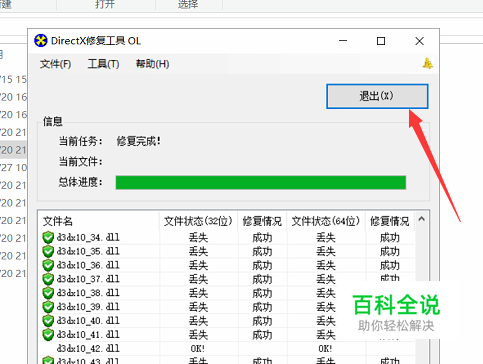This screenshot has width=483, height=364.
Task: Open the 工具(T) menu
Action: (103, 64)
